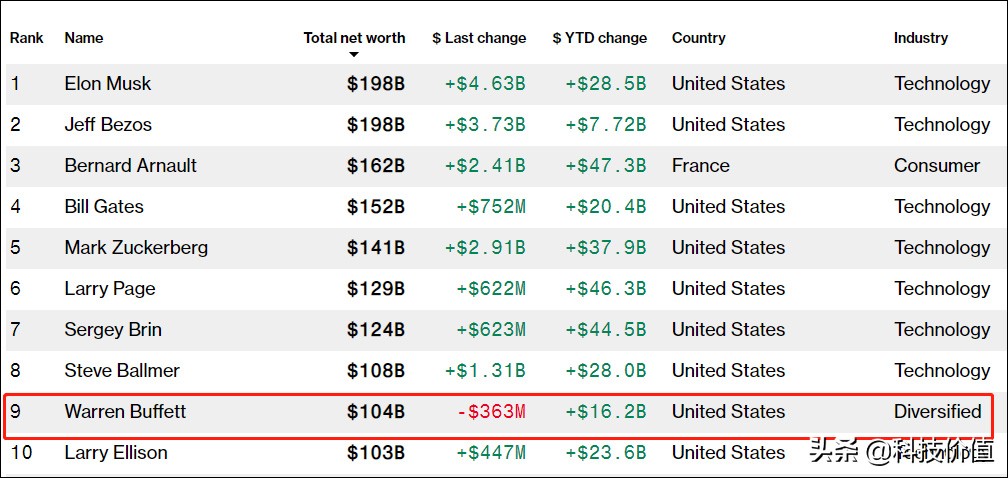
Task: Click France in Bernard Arnault's row
Action: (x=701, y=166)
